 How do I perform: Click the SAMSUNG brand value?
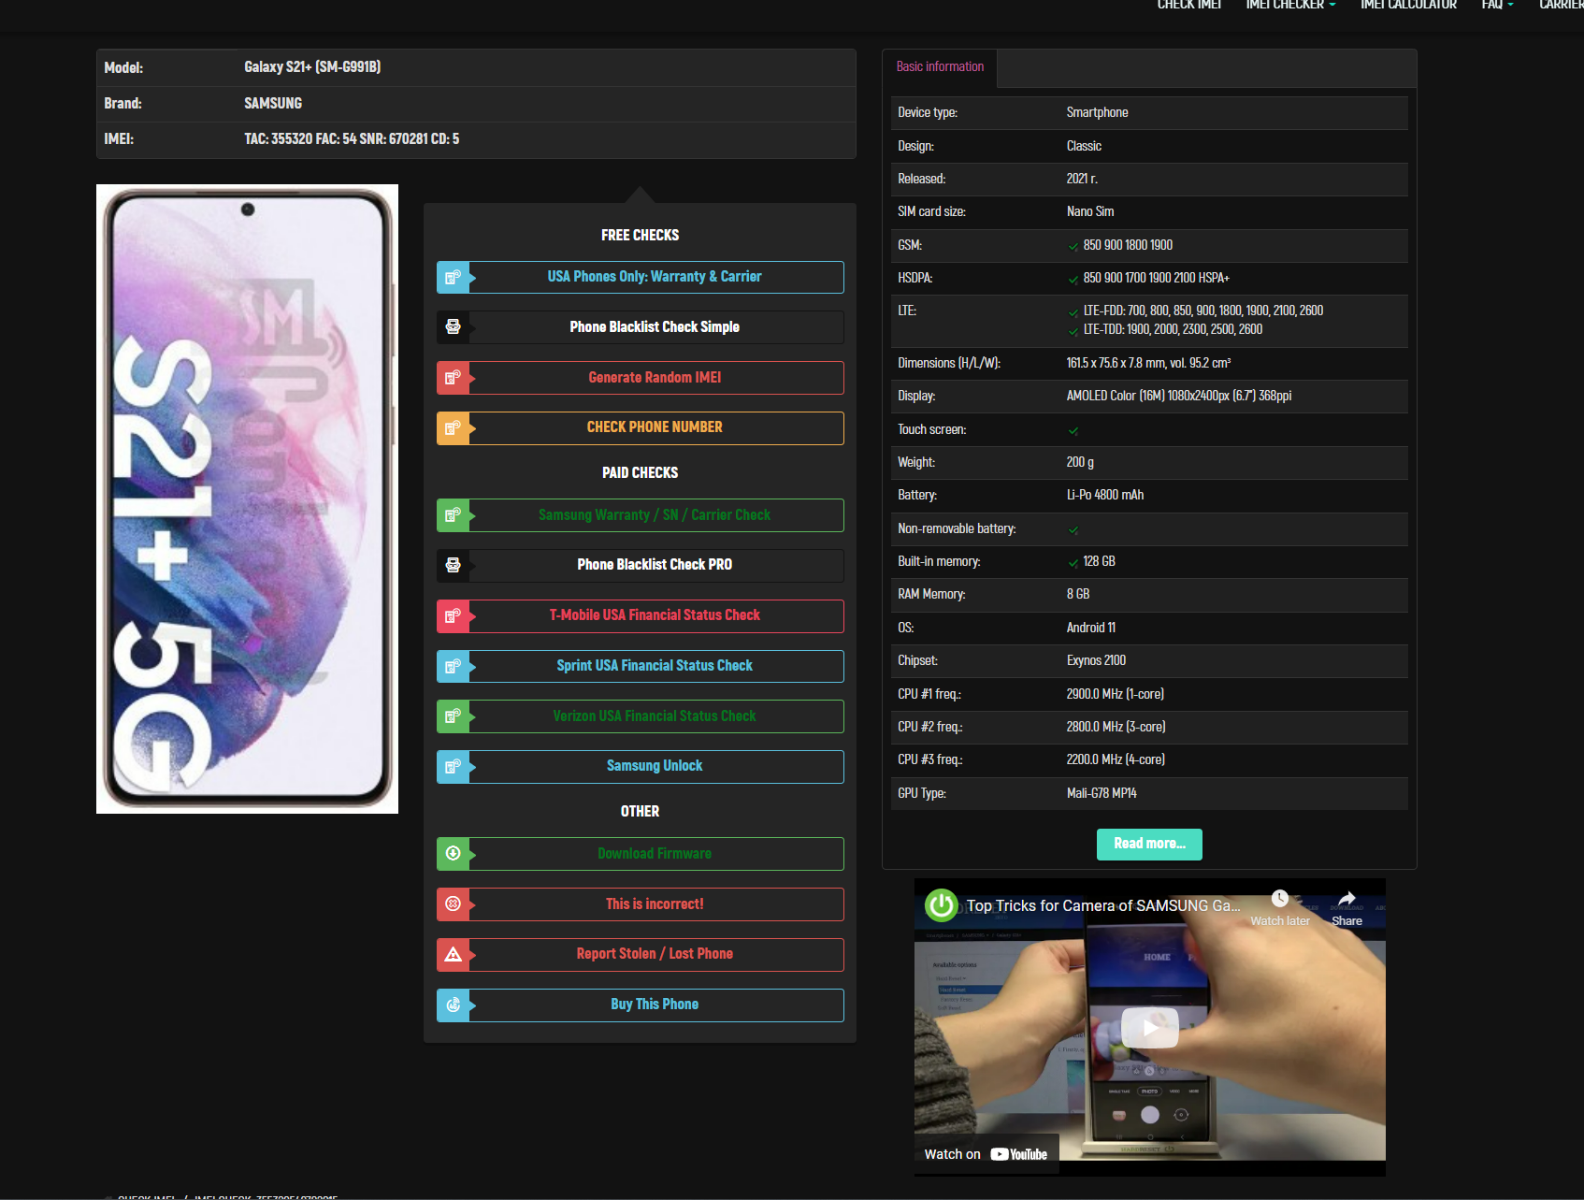273,103
